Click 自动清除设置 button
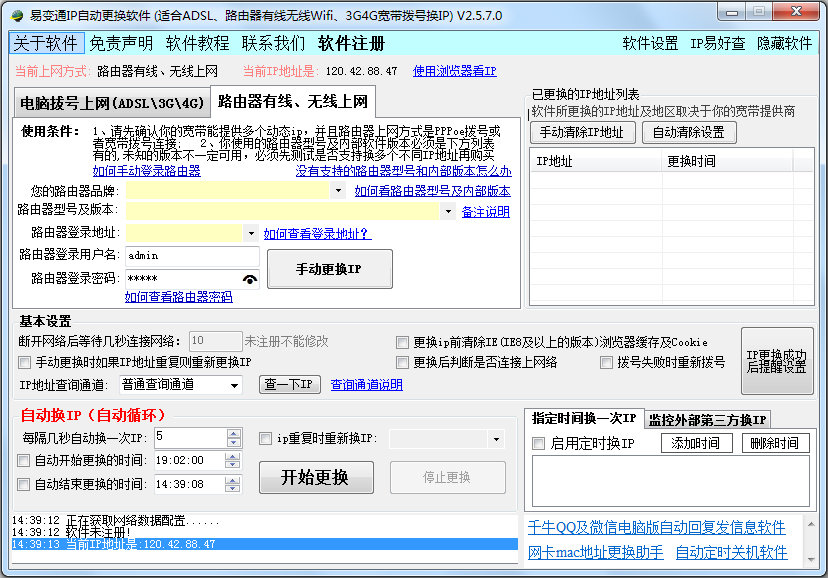 [689, 132]
